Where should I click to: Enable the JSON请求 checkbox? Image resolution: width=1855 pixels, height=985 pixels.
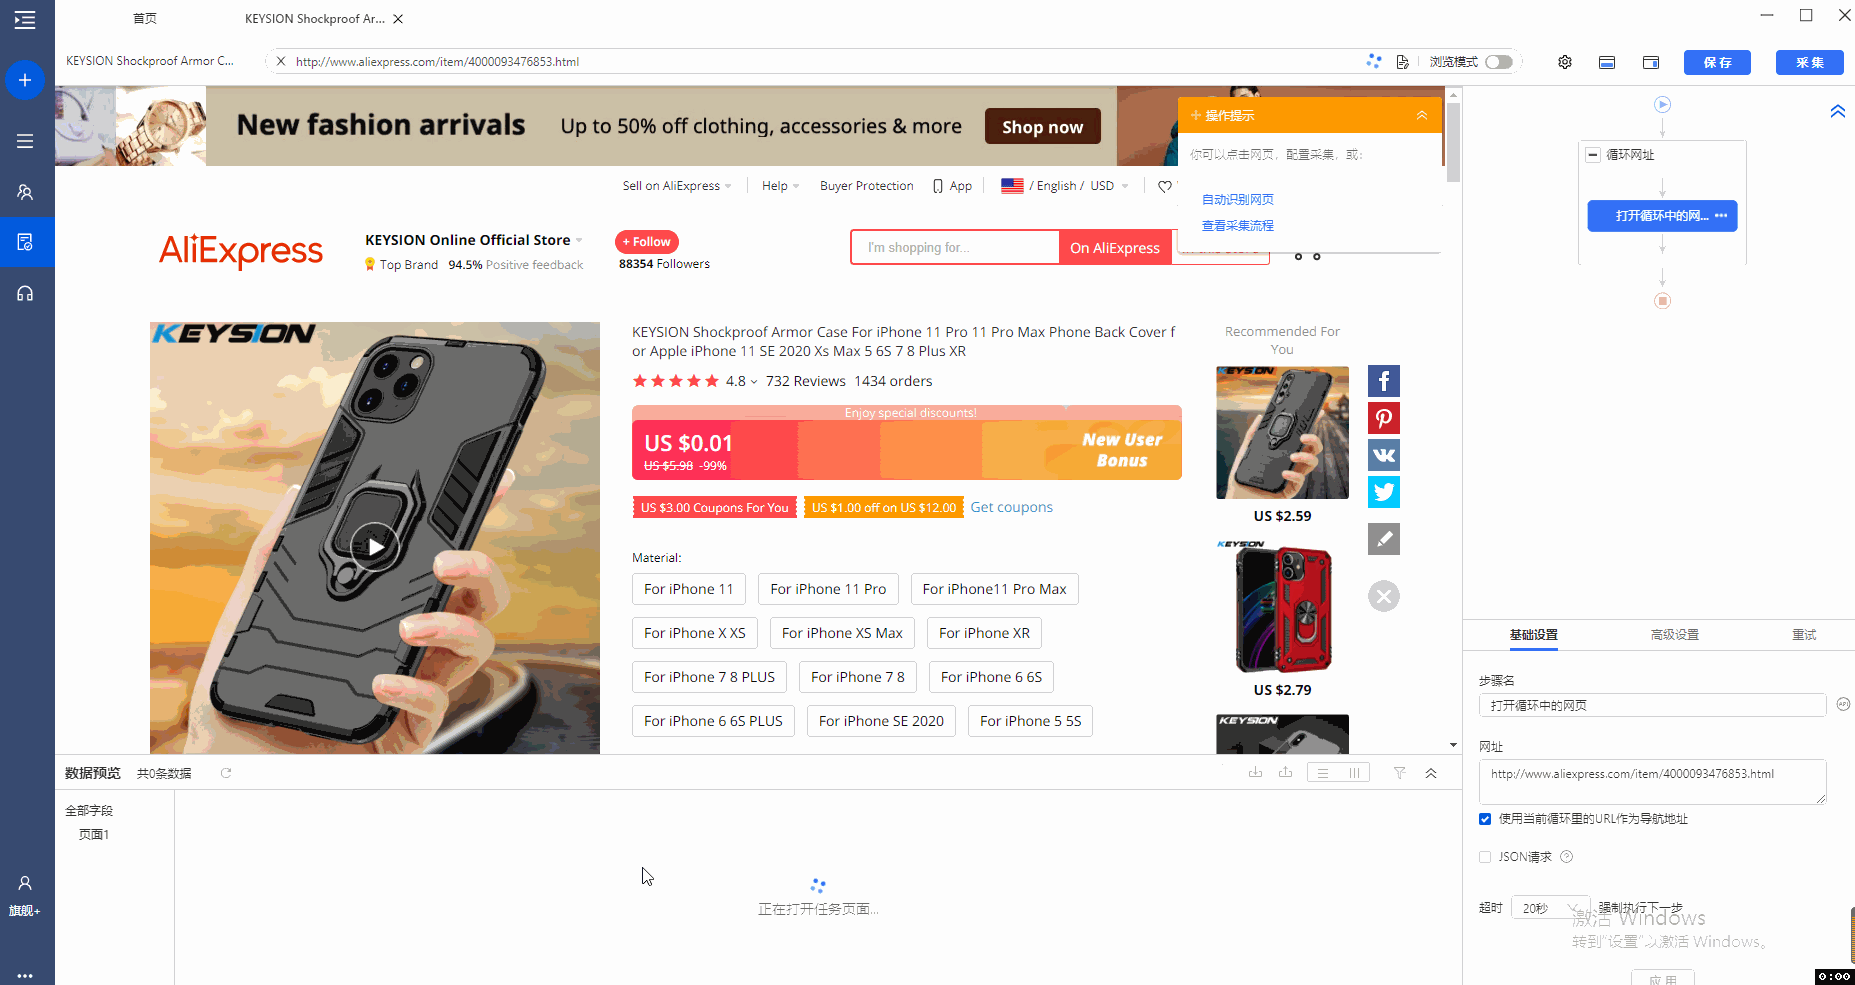pyautogui.click(x=1485, y=857)
